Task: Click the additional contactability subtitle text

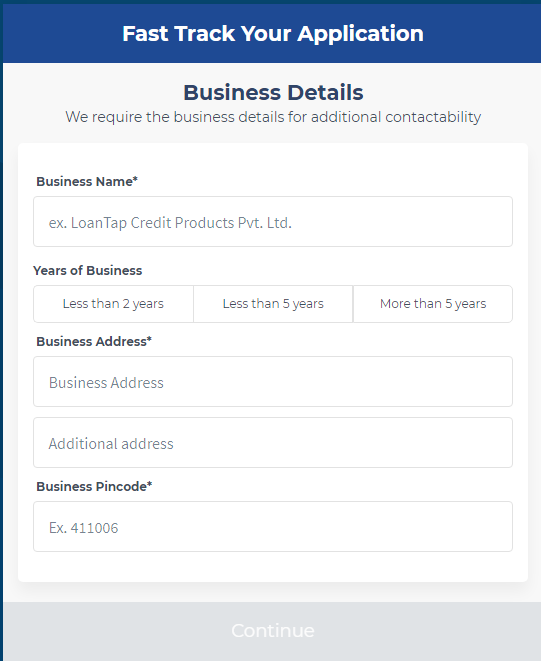Action: click(273, 117)
